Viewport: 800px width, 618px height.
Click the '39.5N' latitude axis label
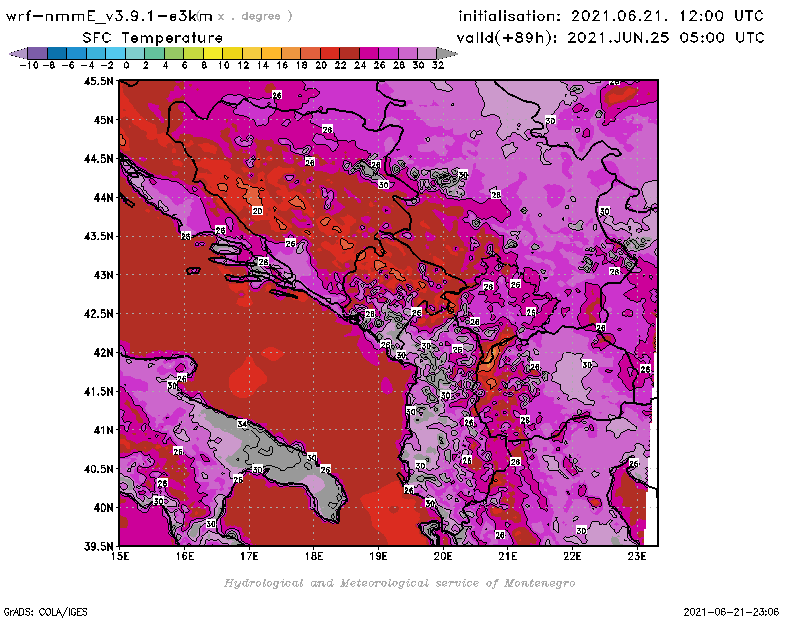[98, 547]
